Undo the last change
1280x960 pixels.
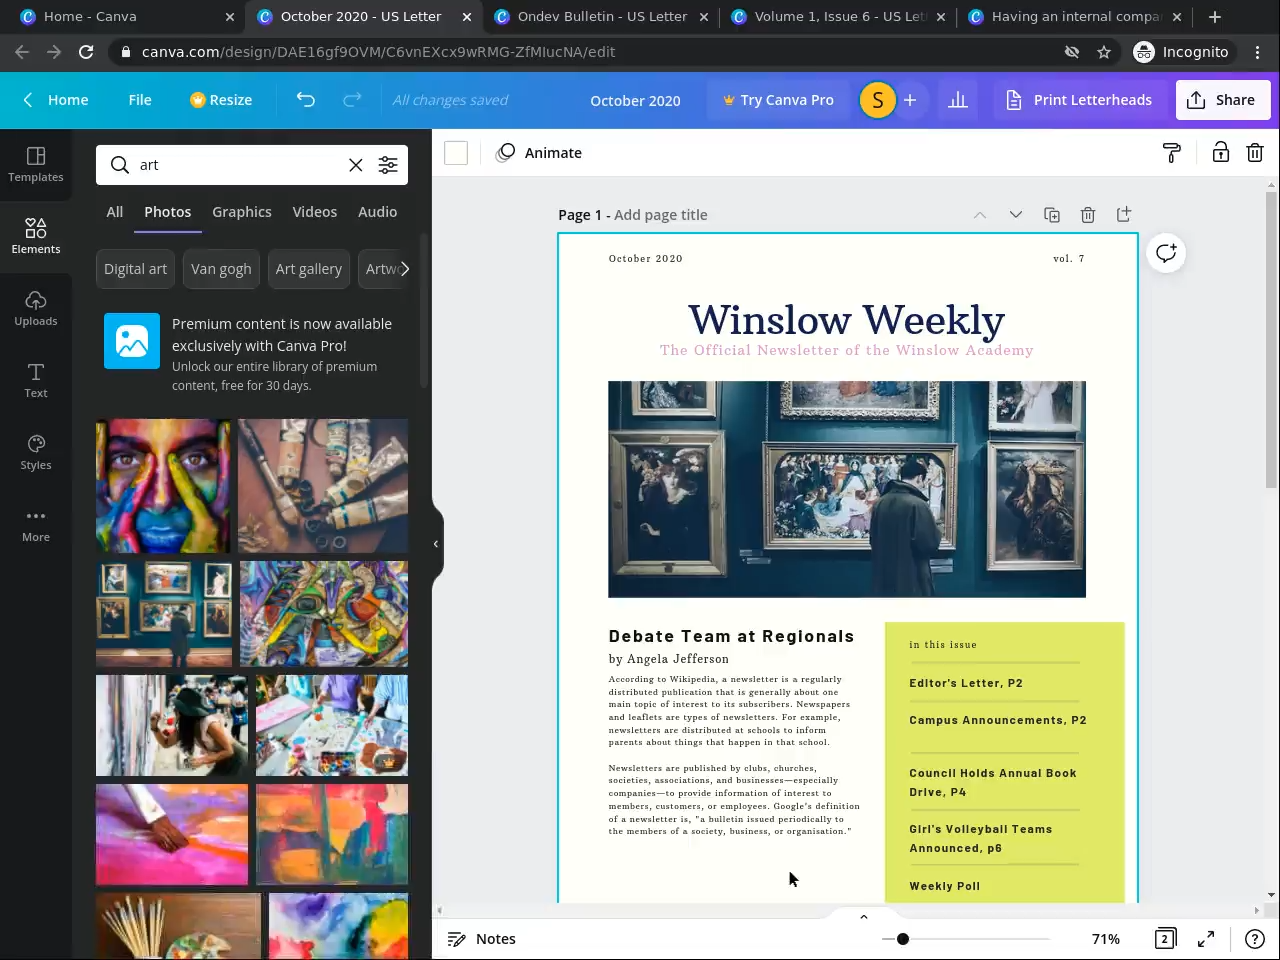pyautogui.click(x=306, y=100)
